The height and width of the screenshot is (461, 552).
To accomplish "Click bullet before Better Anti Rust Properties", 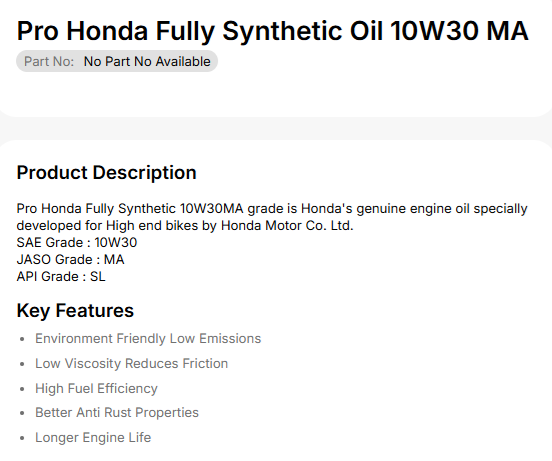I will point(23,413).
